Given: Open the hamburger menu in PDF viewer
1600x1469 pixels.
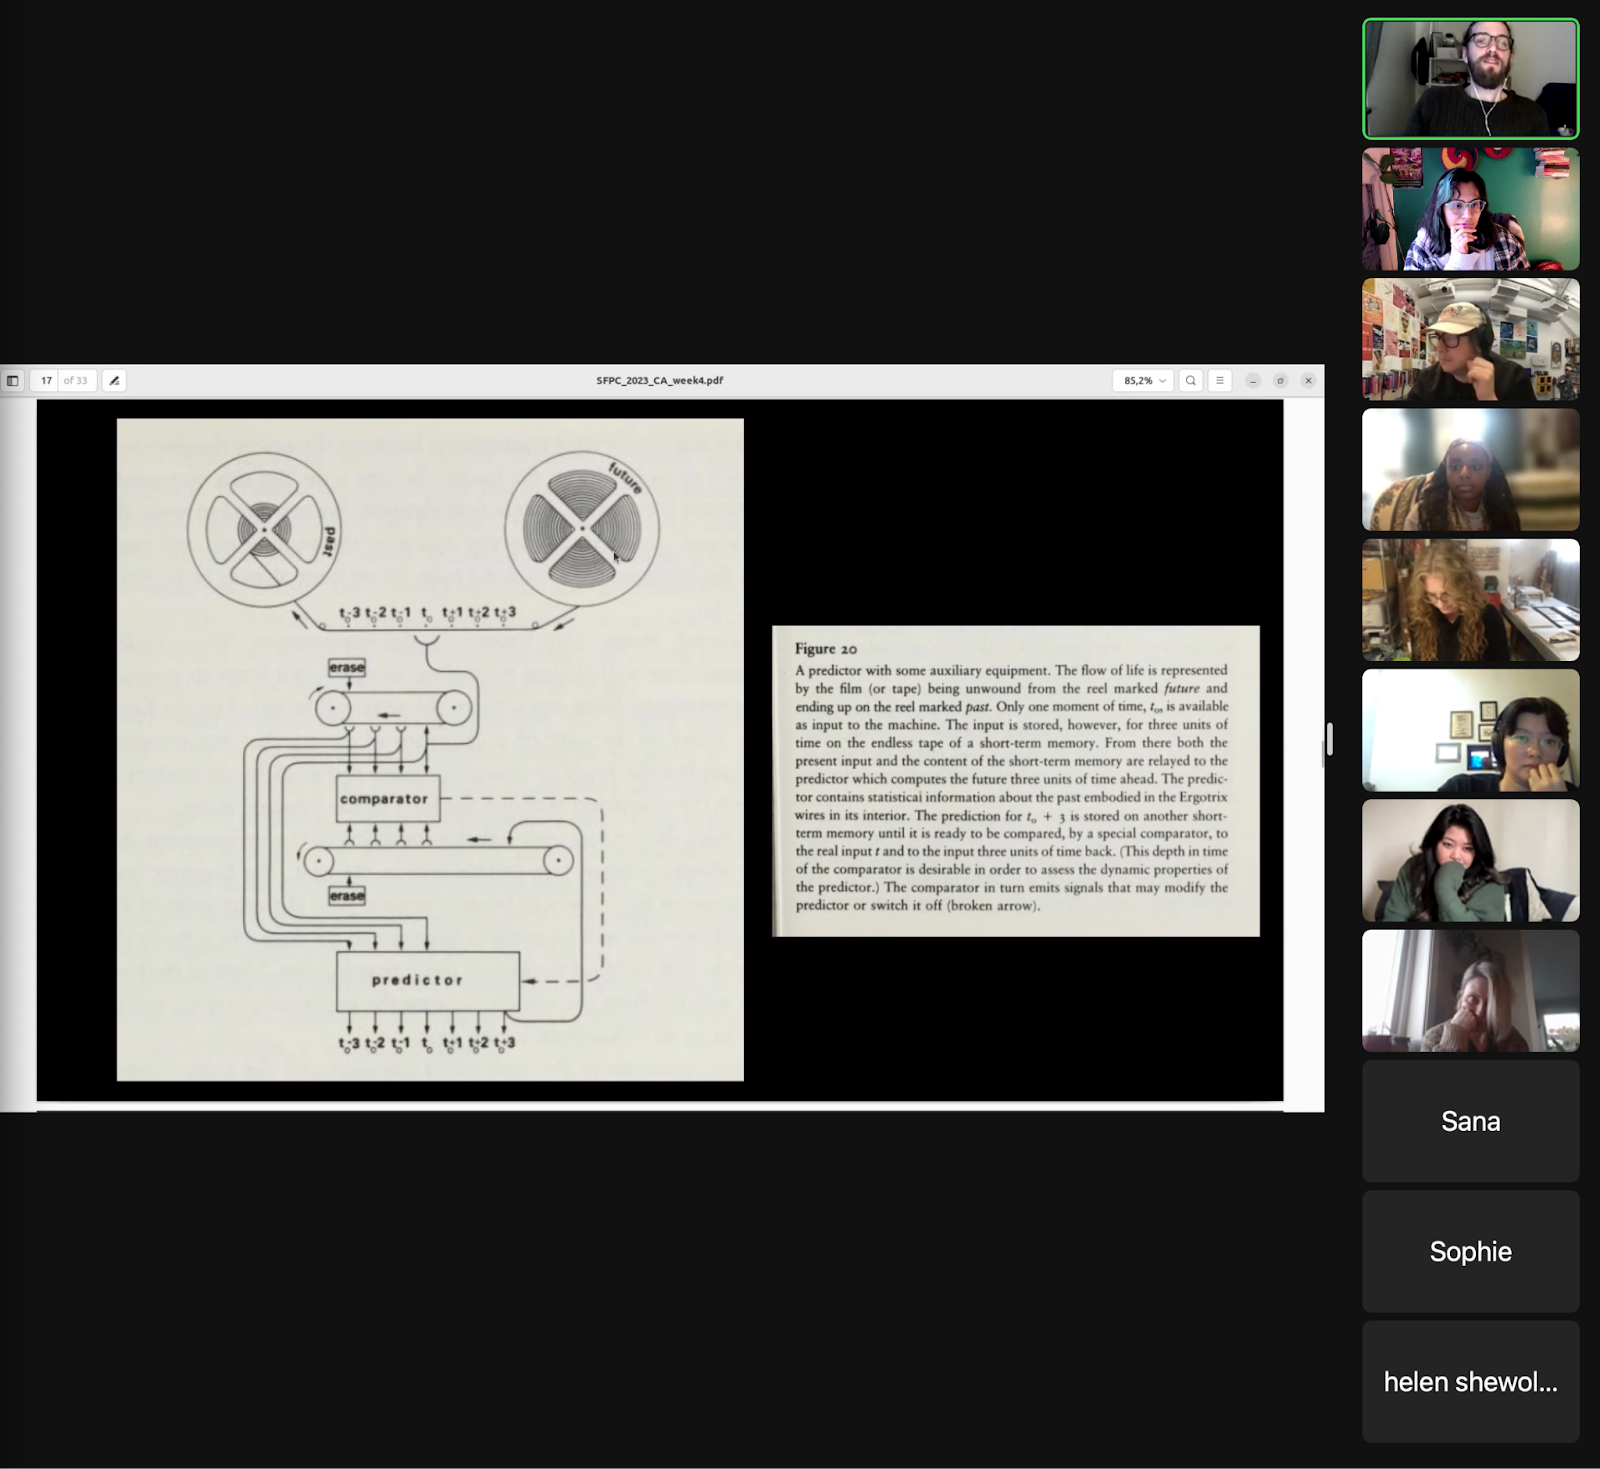Looking at the screenshot, I should click(x=1219, y=381).
